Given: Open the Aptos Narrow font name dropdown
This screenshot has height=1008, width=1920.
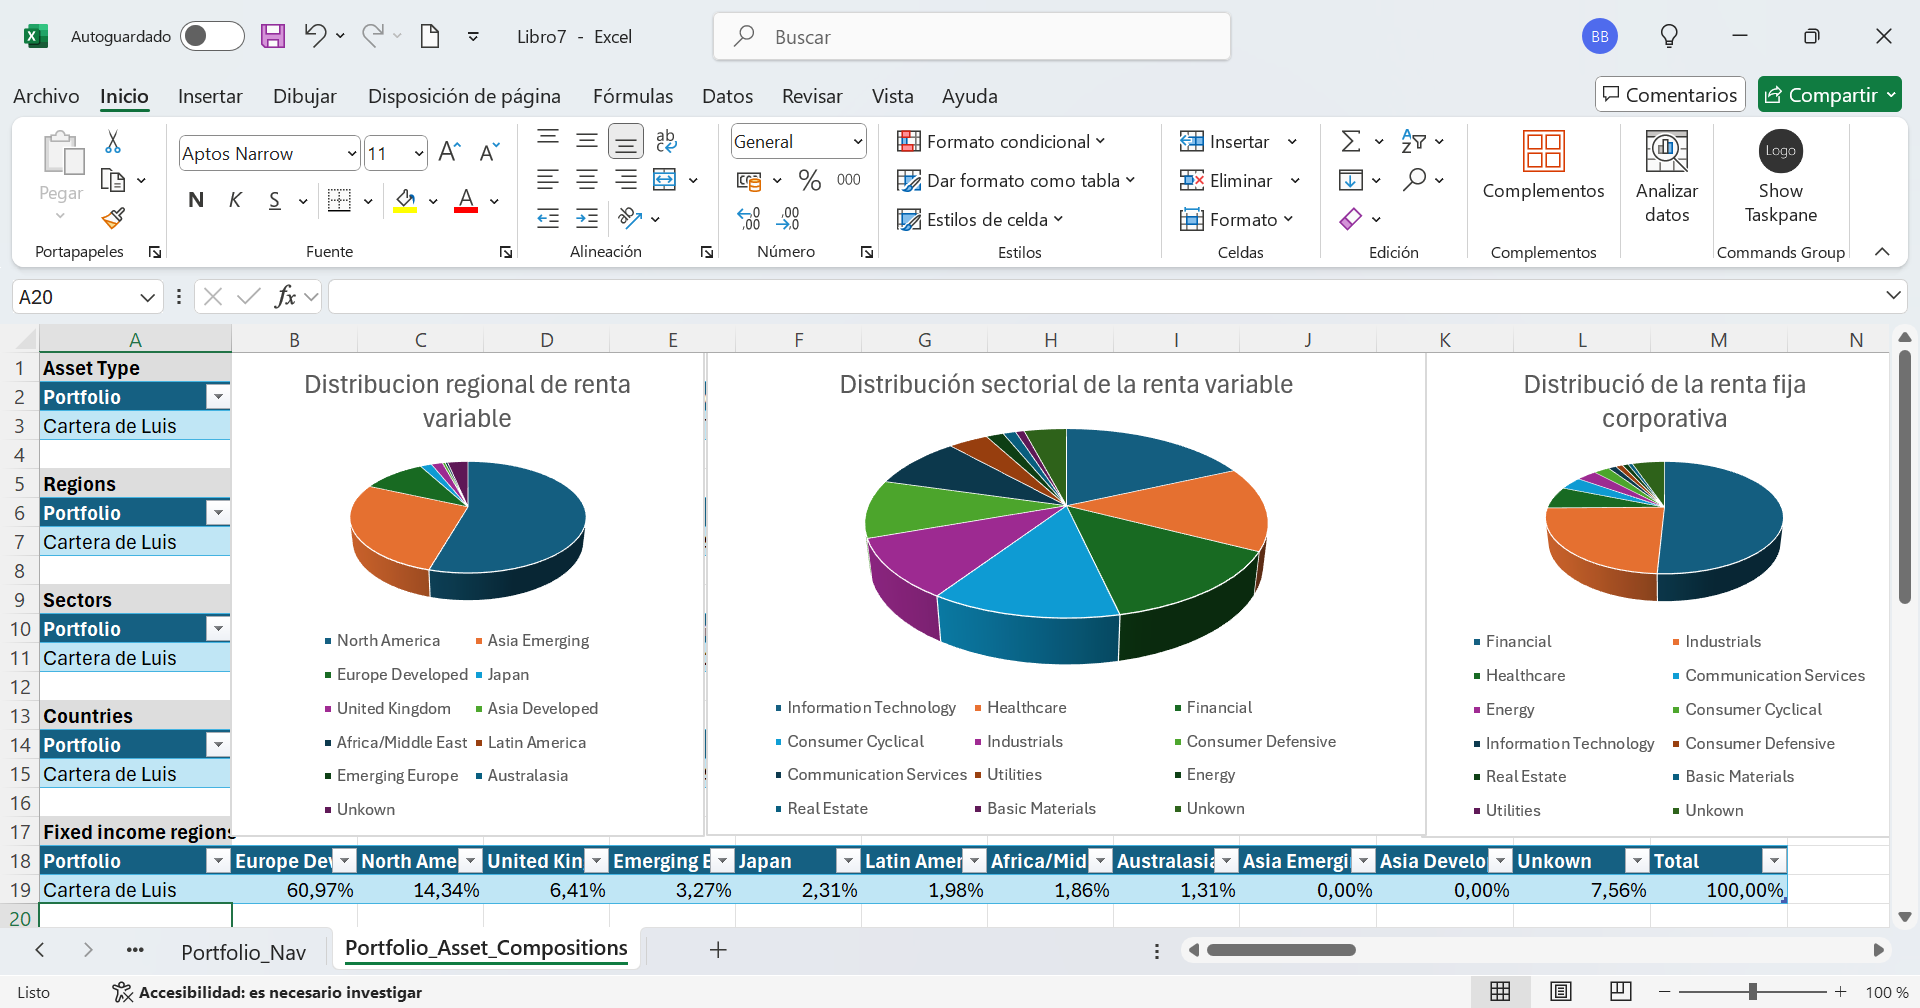Looking at the screenshot, I should point(351,154).
